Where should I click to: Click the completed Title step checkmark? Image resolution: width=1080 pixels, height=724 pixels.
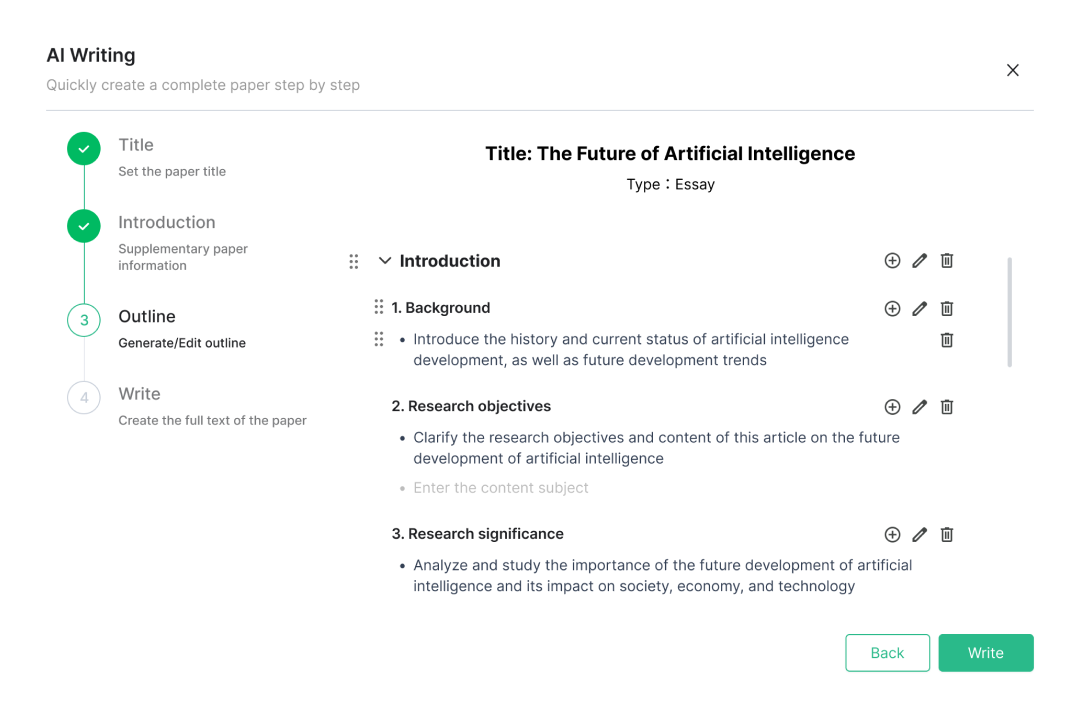(83, 148)
